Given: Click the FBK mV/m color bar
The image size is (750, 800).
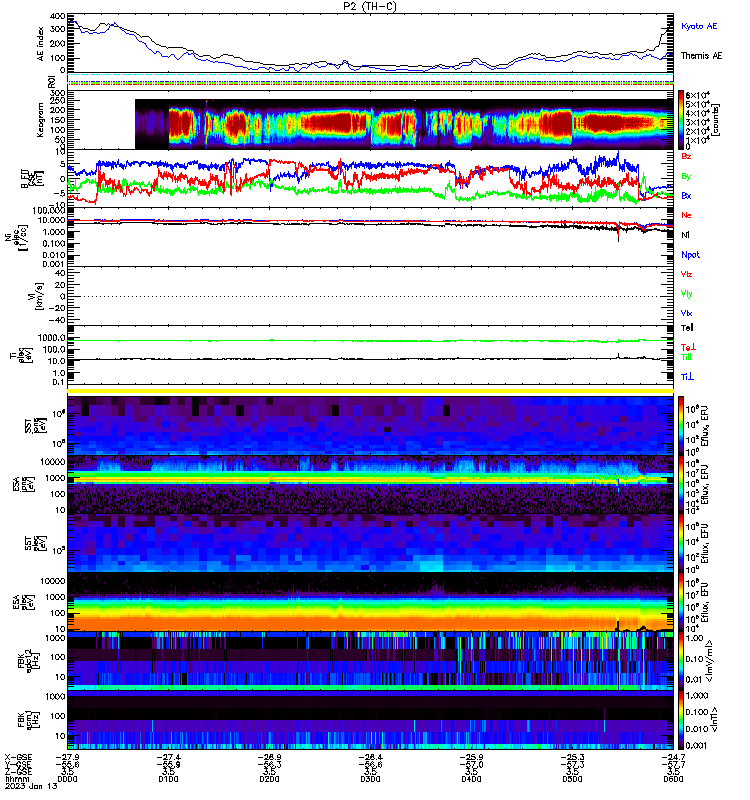Looking at the screenshot, I should (x=681, y=660).
